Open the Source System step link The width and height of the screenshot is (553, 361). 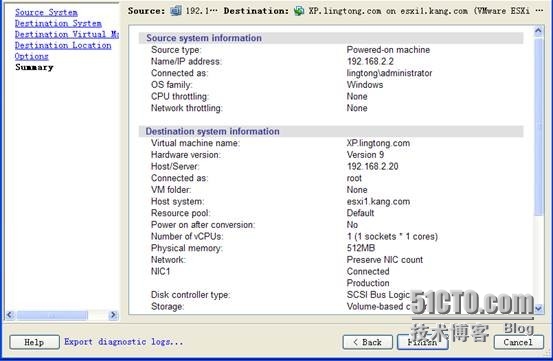coord(46,12)
